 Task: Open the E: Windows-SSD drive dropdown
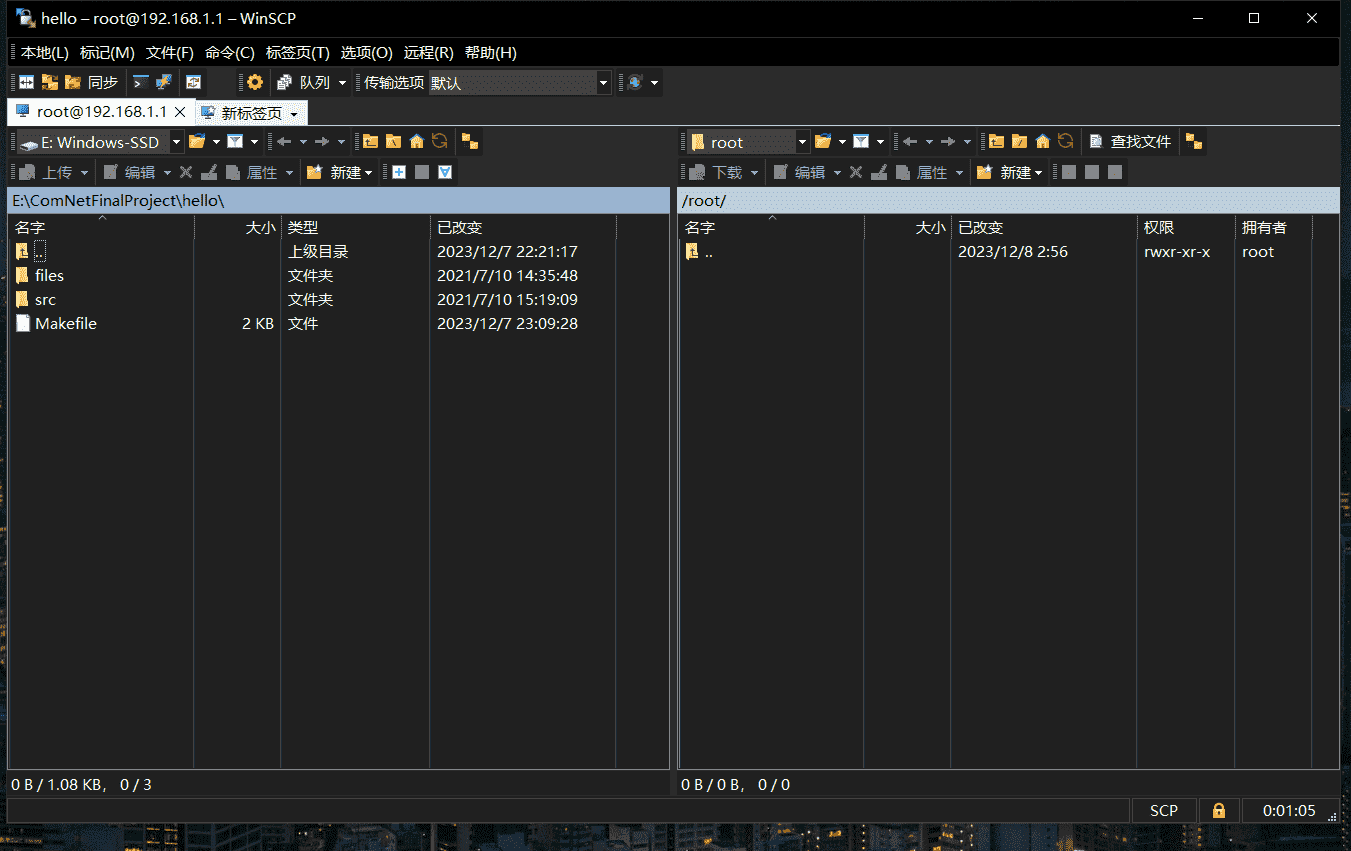(x=177, y=142)
